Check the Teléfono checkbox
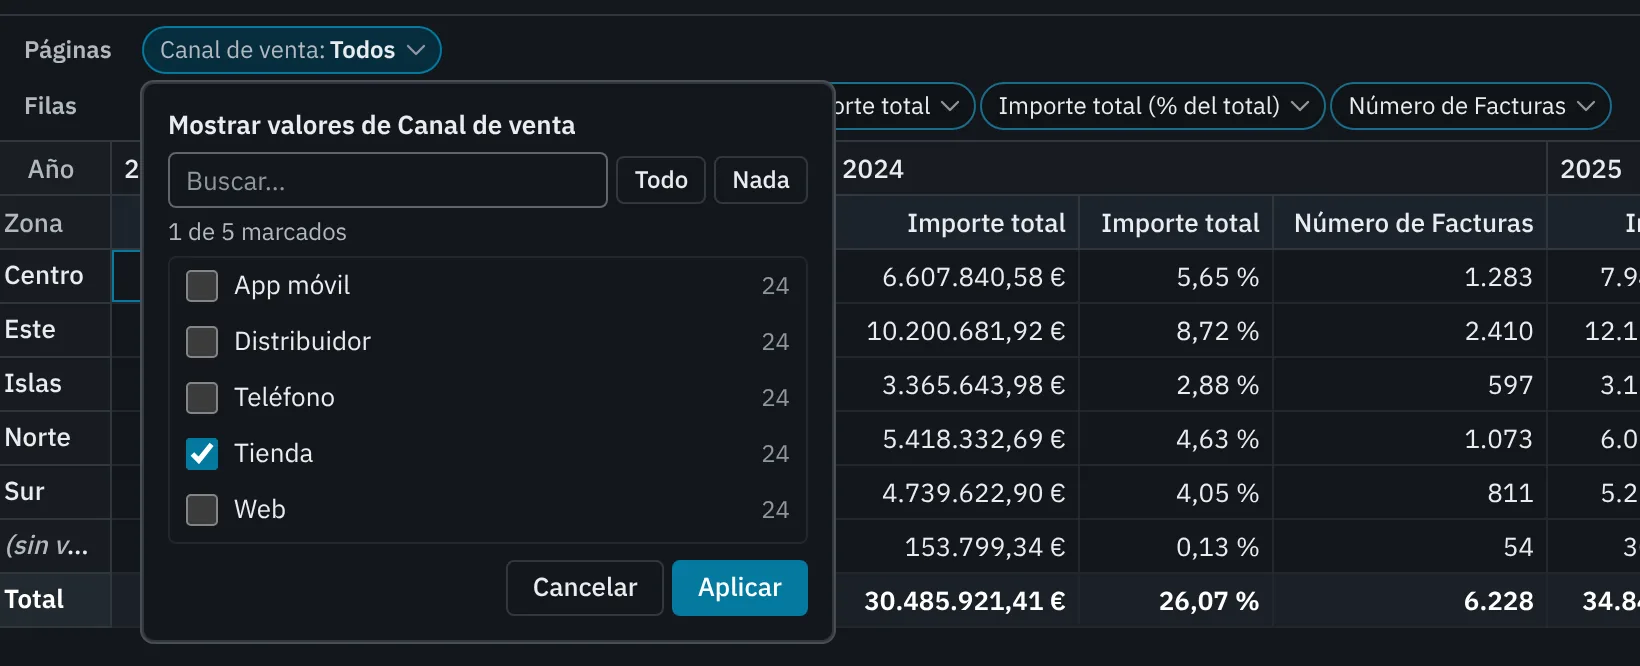The width and height of the screenshot is (1640, 666). (x=202, y=398)
